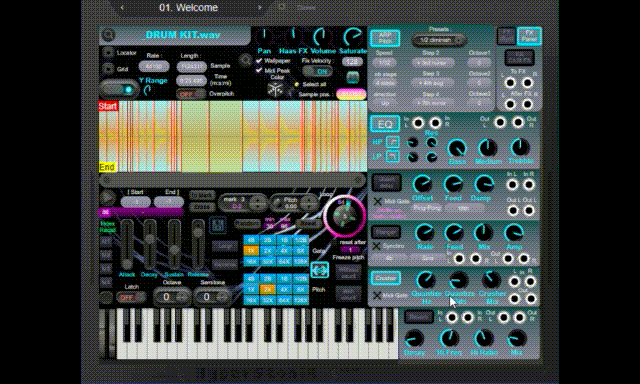The width and height of the screenshot is (640, 384).
Task: Click the delay Offset knob
Action: coord(422,184)
